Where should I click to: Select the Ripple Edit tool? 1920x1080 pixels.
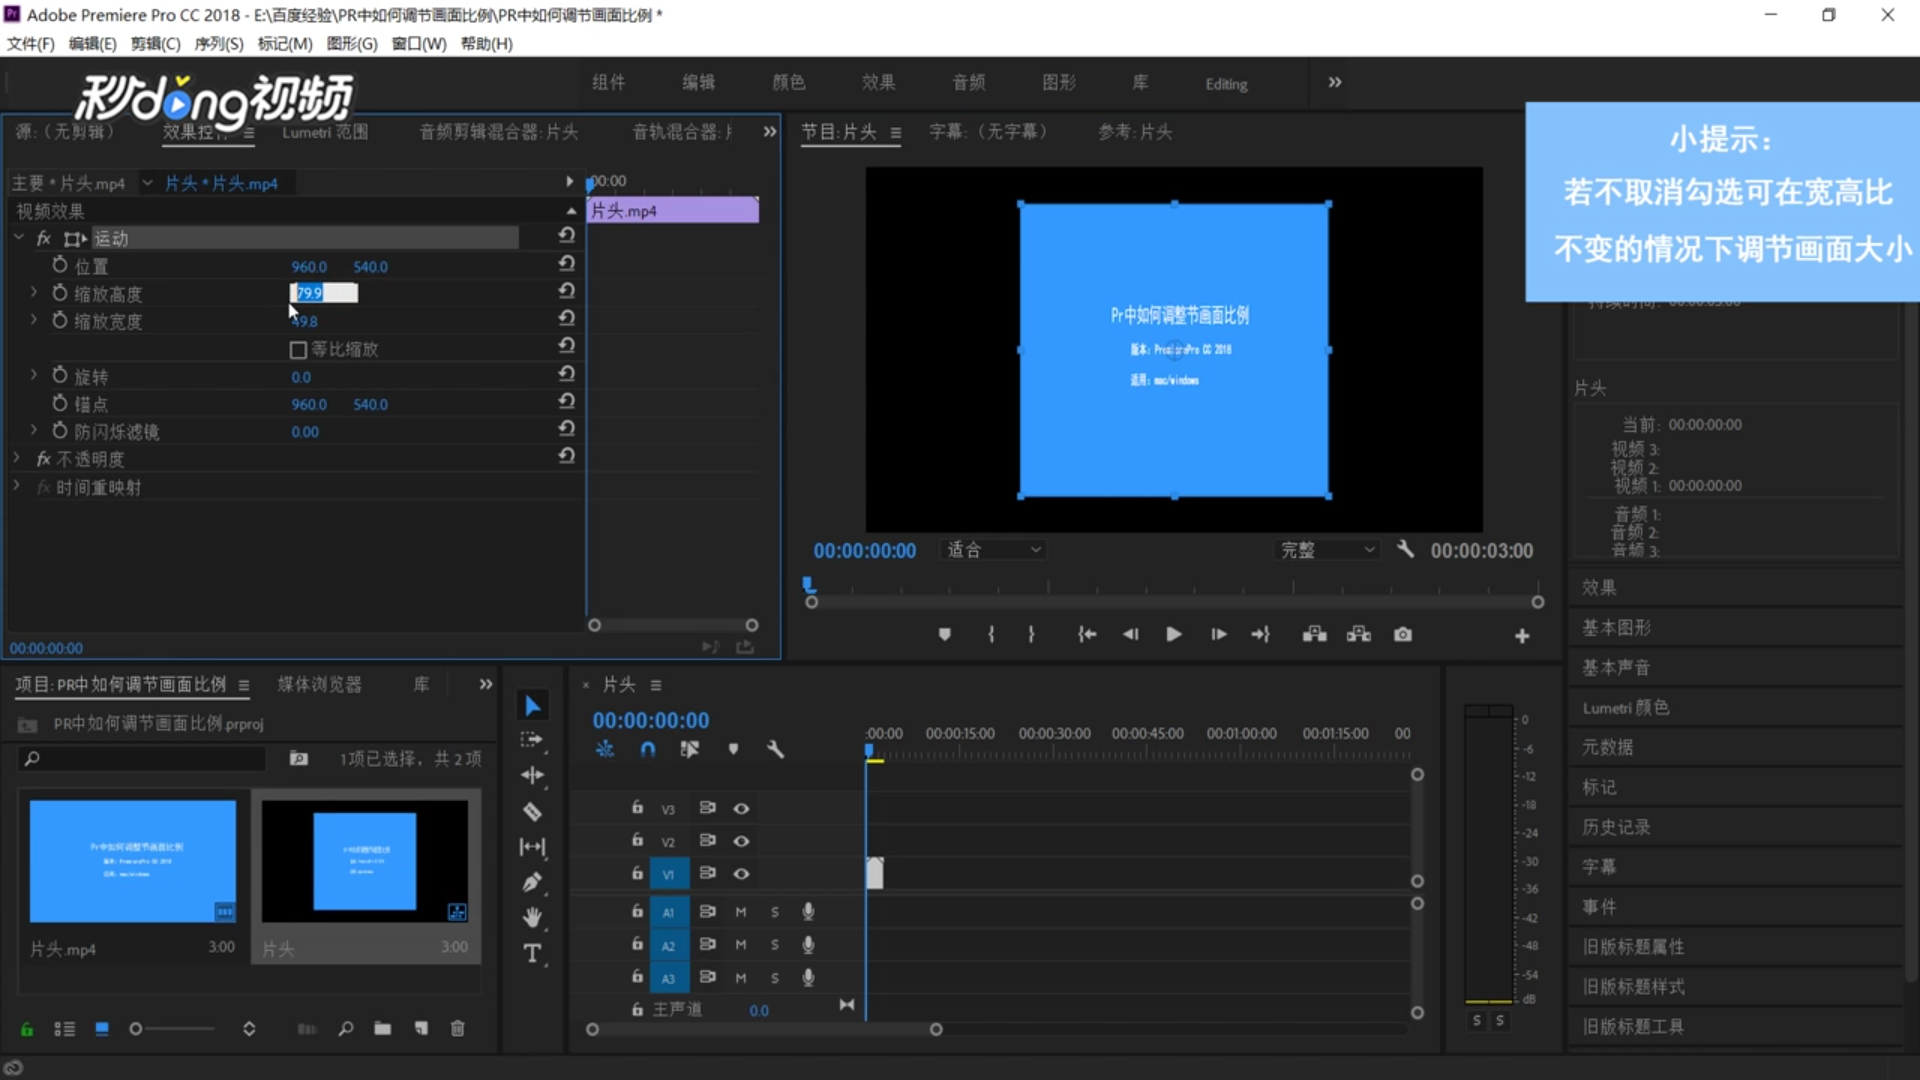point(532,775)
